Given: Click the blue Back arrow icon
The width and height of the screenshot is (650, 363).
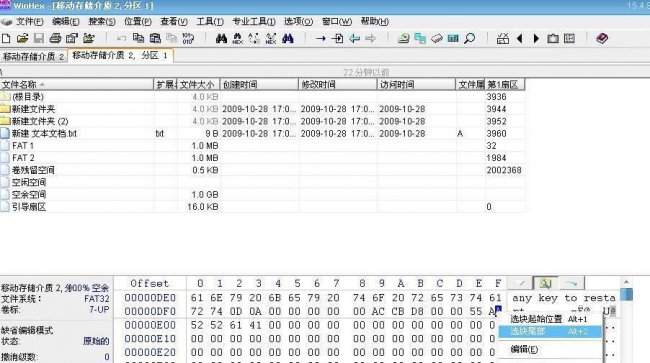Looking at the screenshot, I should pyautogui.click(x=354, y=39).
